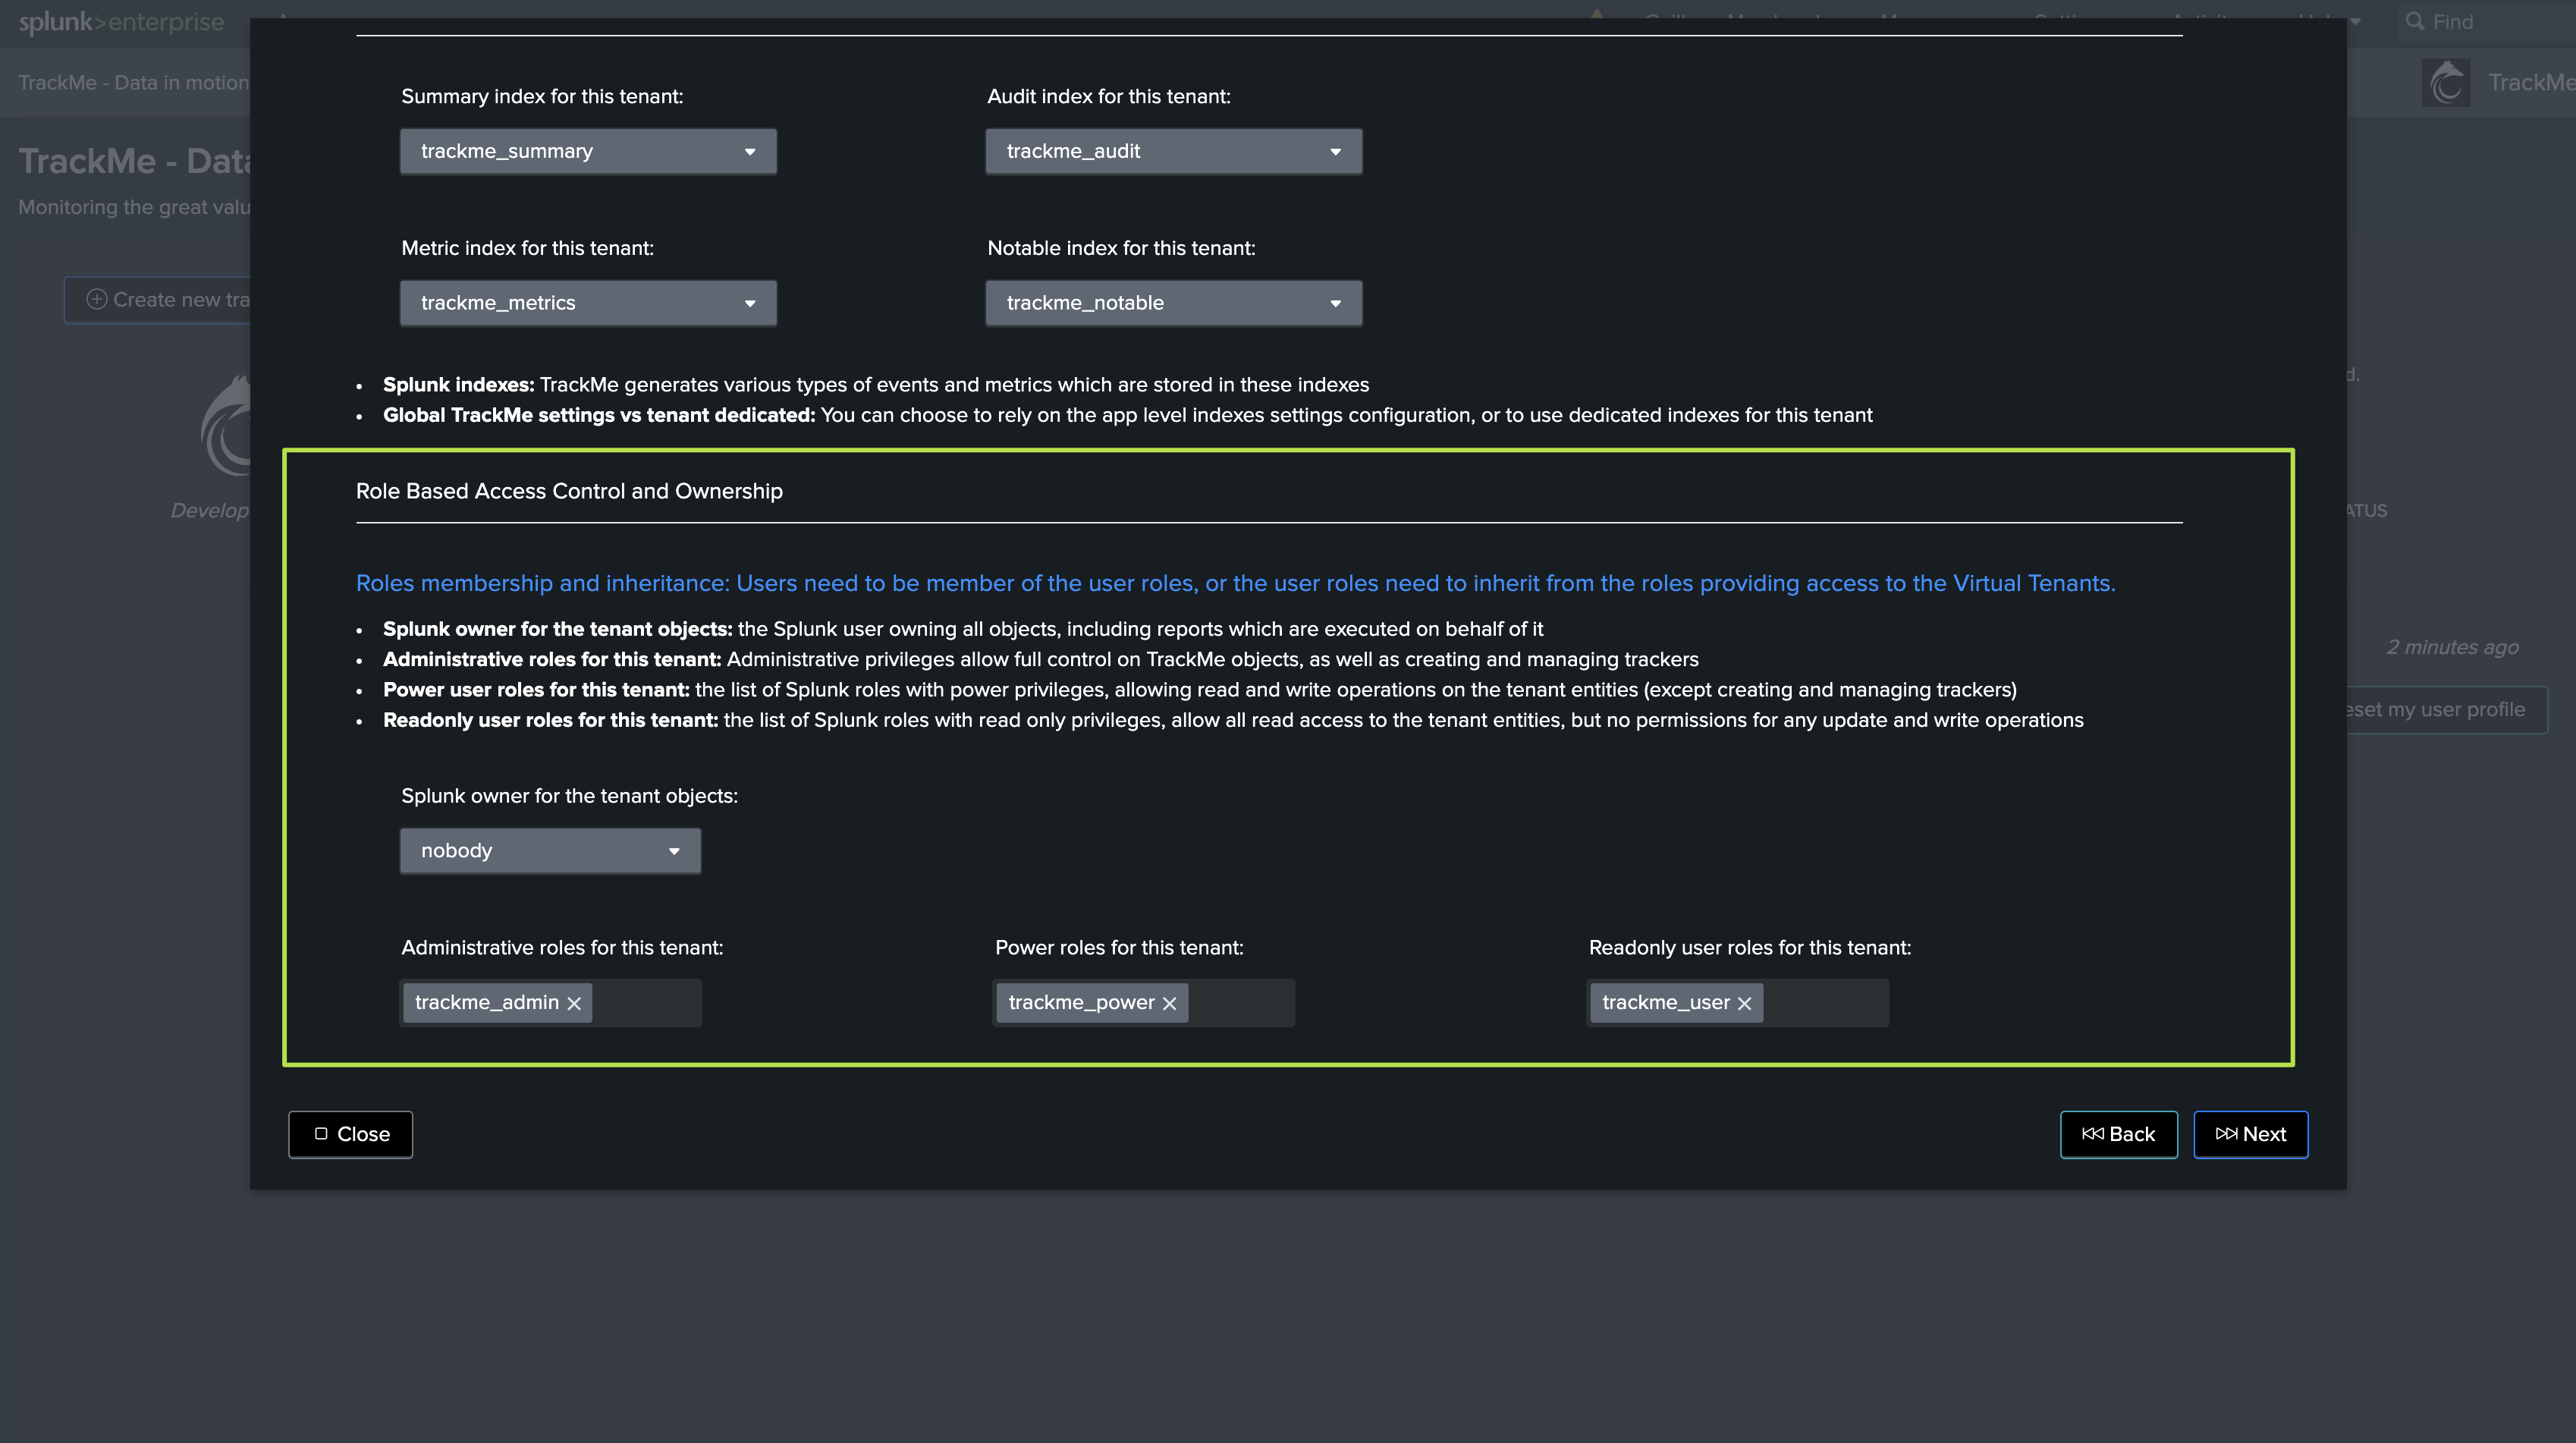This screenshot has width=2576, height=1443.
Task: Click the splunk>enterprise logo
Action: [x=121, y=22]
